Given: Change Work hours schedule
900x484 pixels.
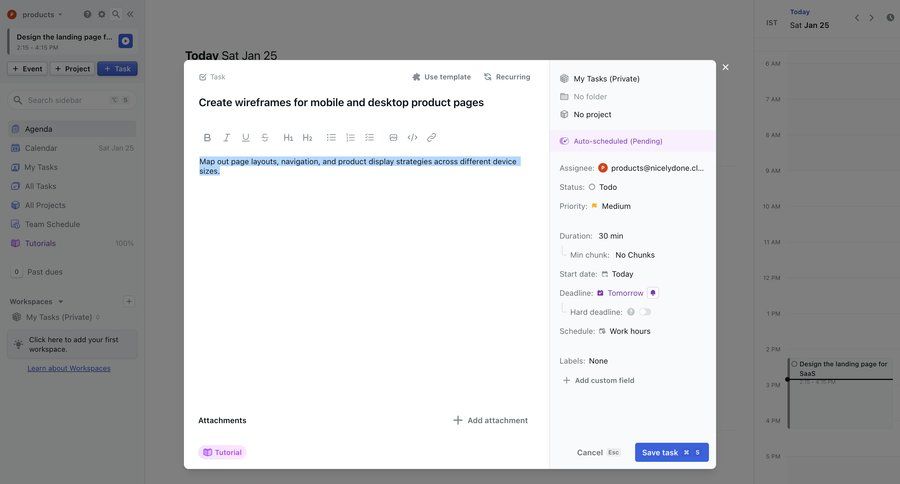Looking at the screenshot, I should 624,331.
